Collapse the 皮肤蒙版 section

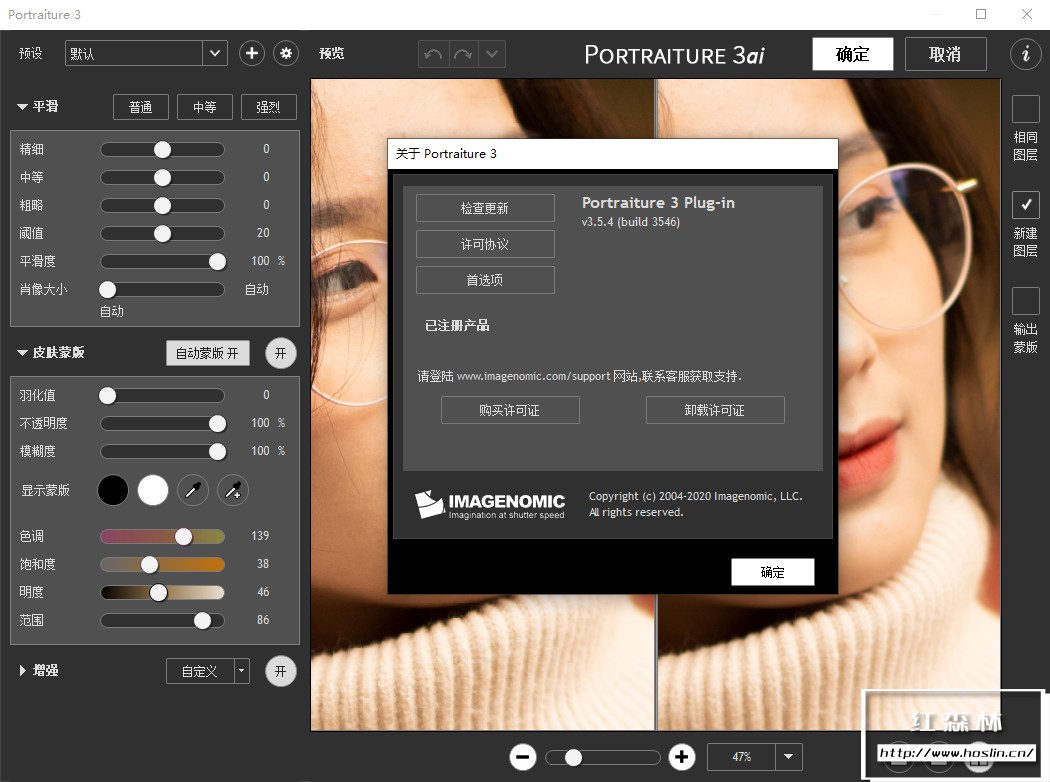click(x=22, y=353)
